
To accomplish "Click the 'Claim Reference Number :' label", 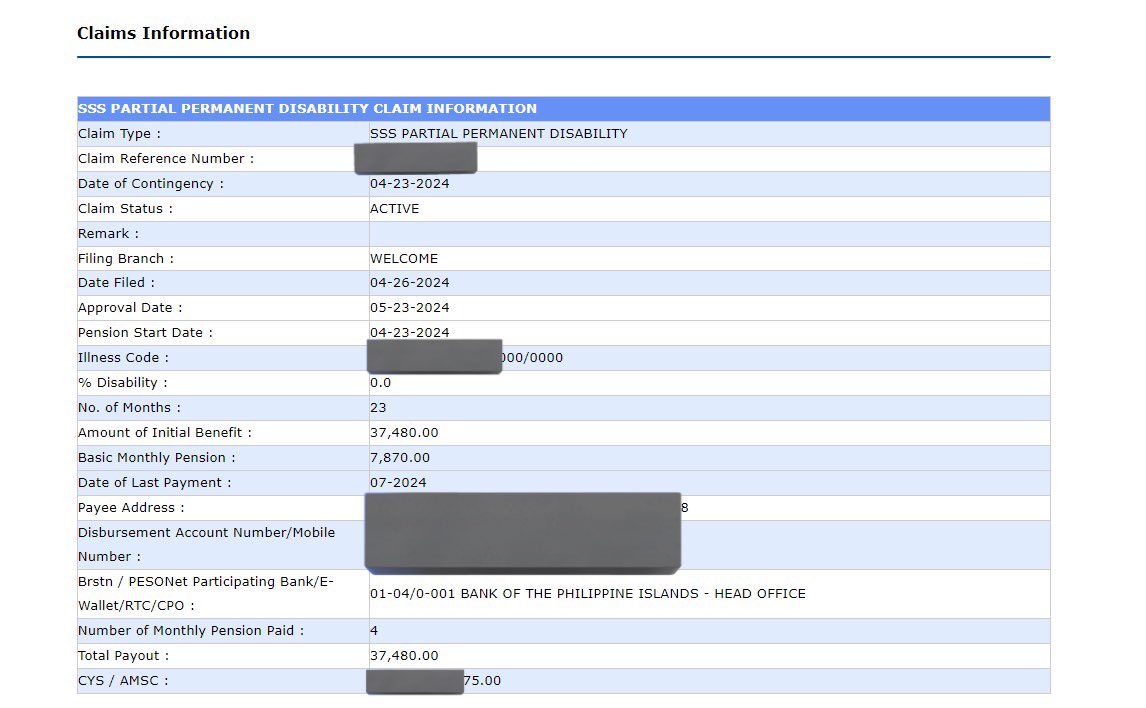I will (167, 159).
